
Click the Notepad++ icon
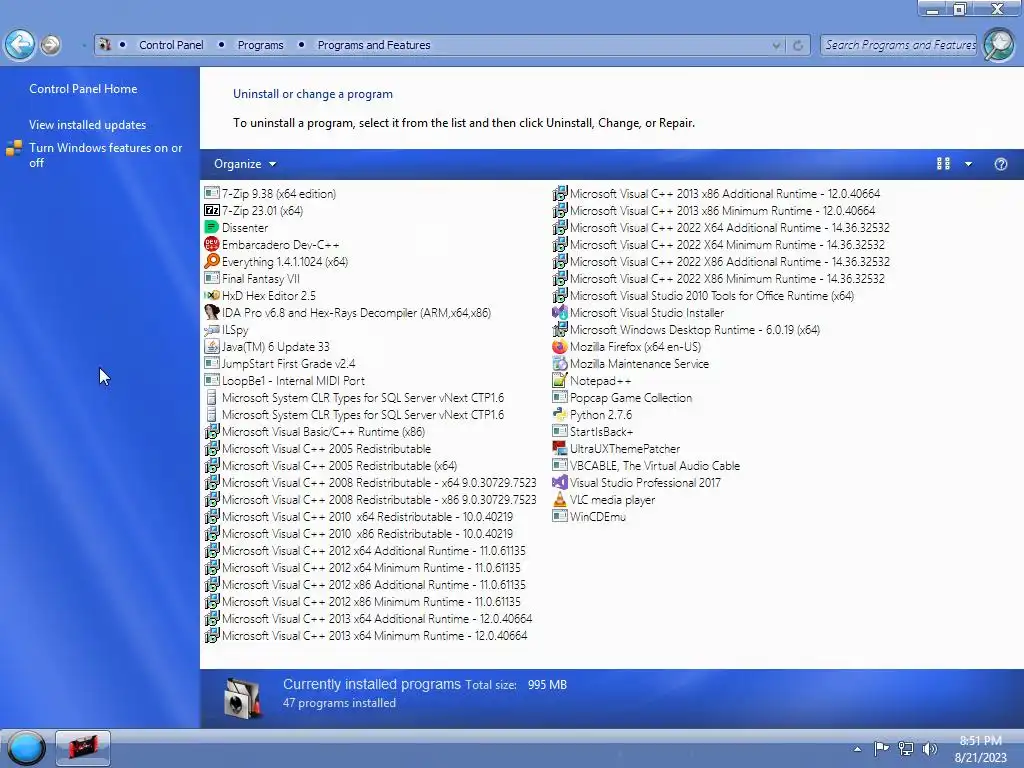[x=560, y=380]
